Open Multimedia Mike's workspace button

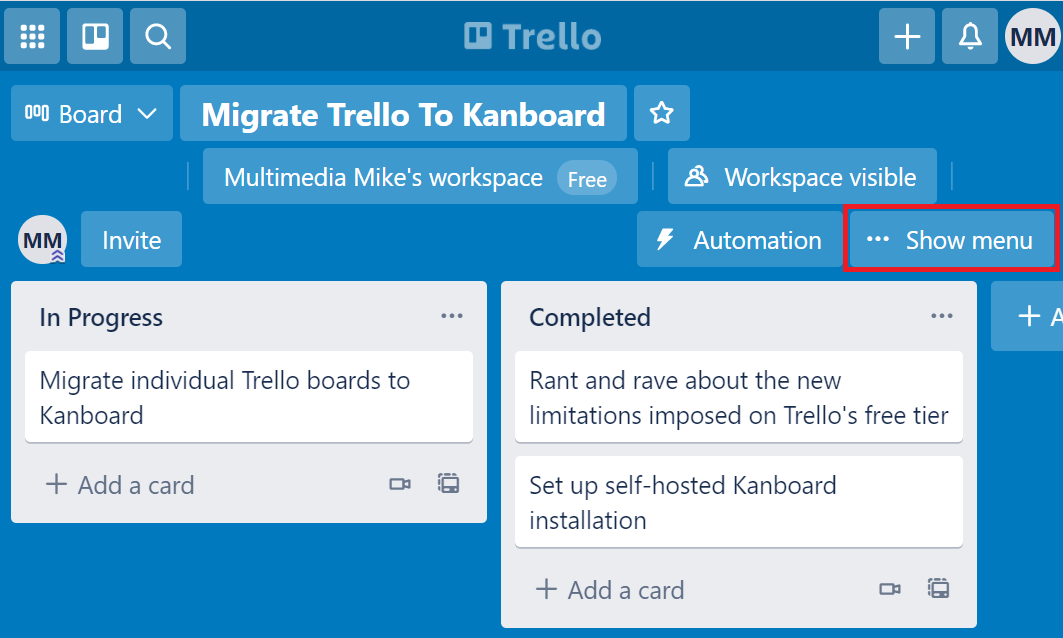tap(420, 176)
